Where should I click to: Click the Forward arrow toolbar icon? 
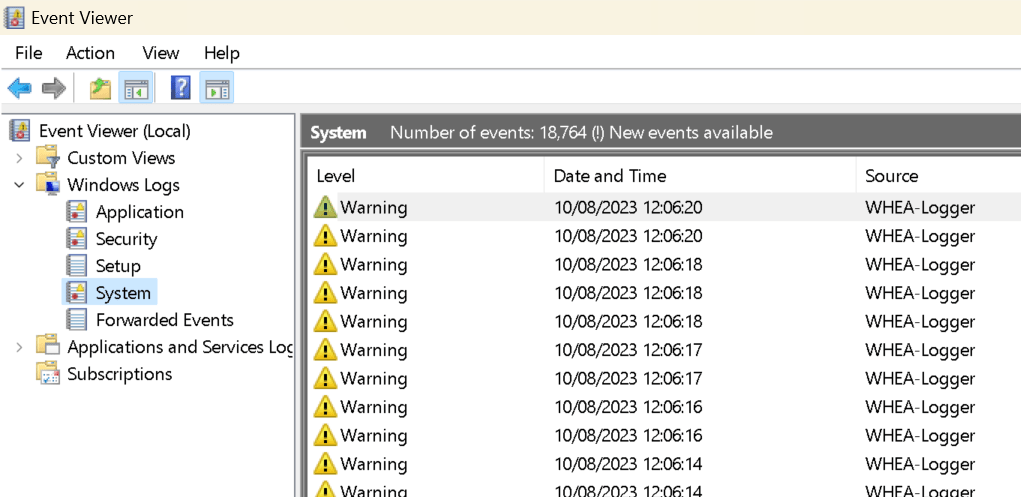pos(54,88)
